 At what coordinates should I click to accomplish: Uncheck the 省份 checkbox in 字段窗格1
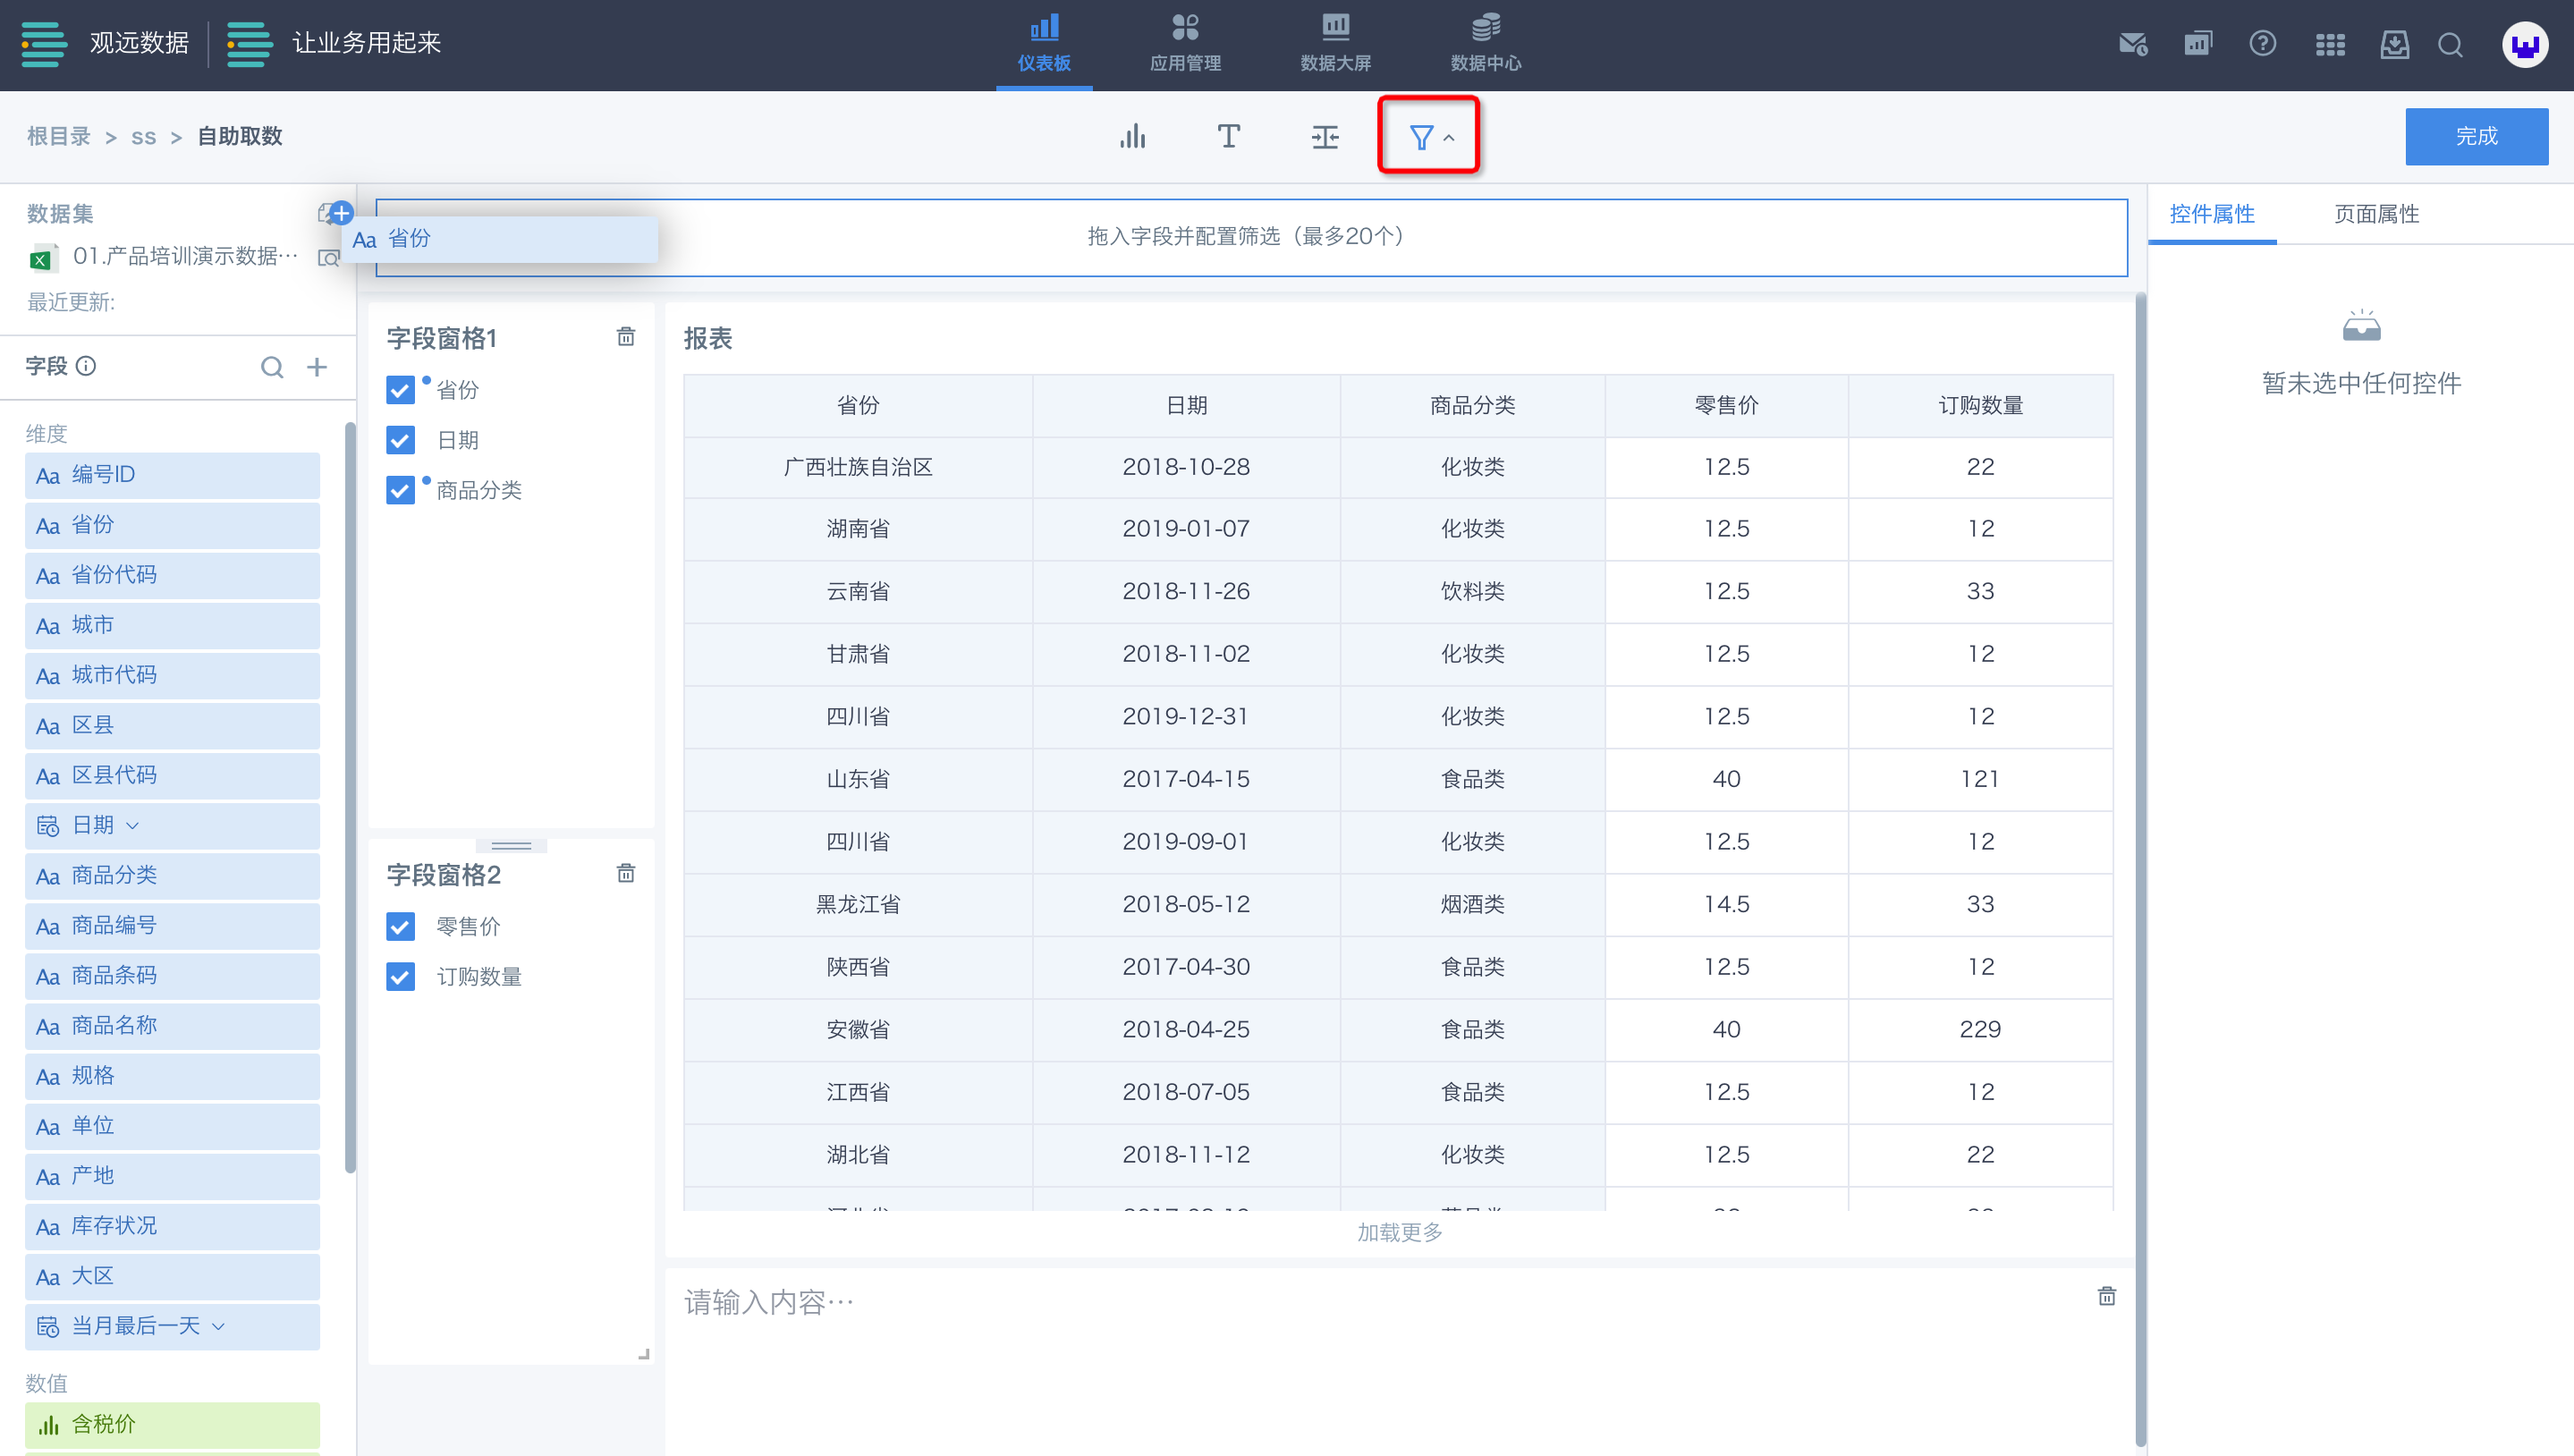point(400,390)
